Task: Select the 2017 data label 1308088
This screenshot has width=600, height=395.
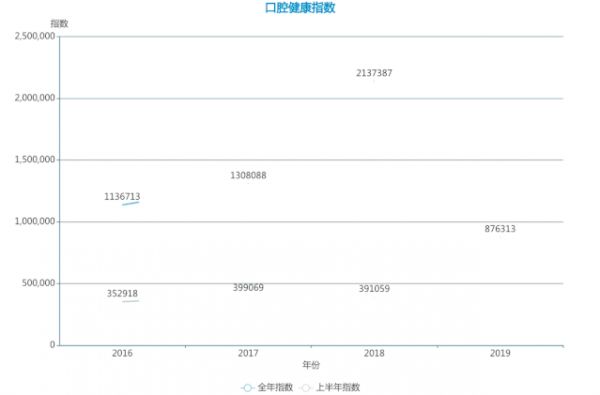Action: point(248,175)
